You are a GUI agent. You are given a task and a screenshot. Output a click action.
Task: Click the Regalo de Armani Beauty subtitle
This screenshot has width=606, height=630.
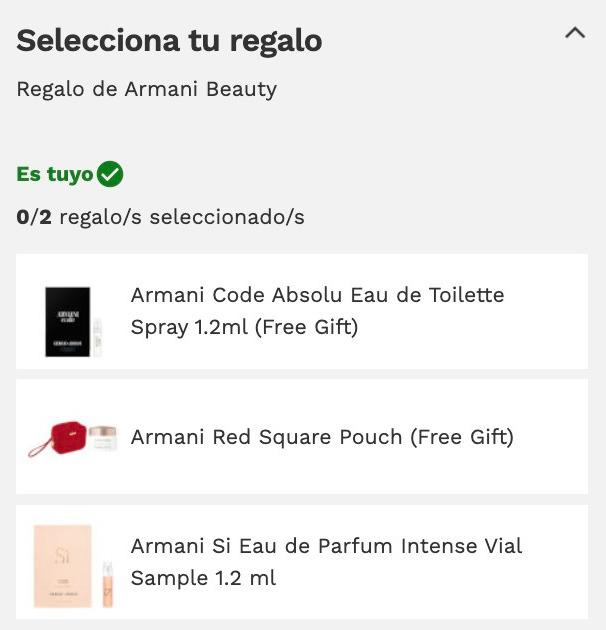[x=147, y=89]
